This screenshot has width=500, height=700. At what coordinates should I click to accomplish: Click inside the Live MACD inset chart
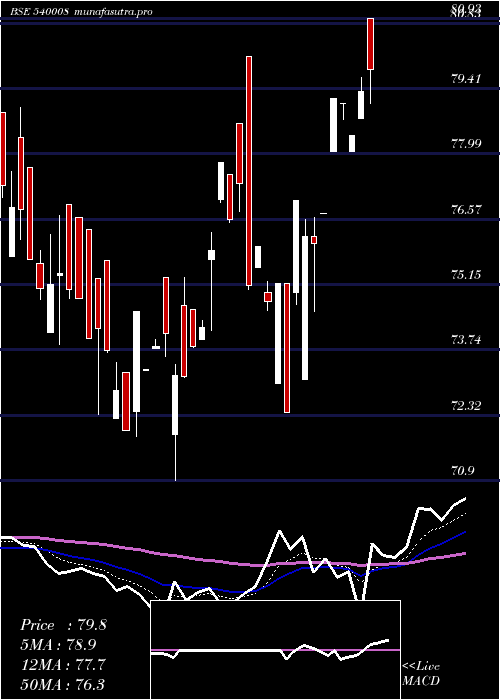point(275,650)
